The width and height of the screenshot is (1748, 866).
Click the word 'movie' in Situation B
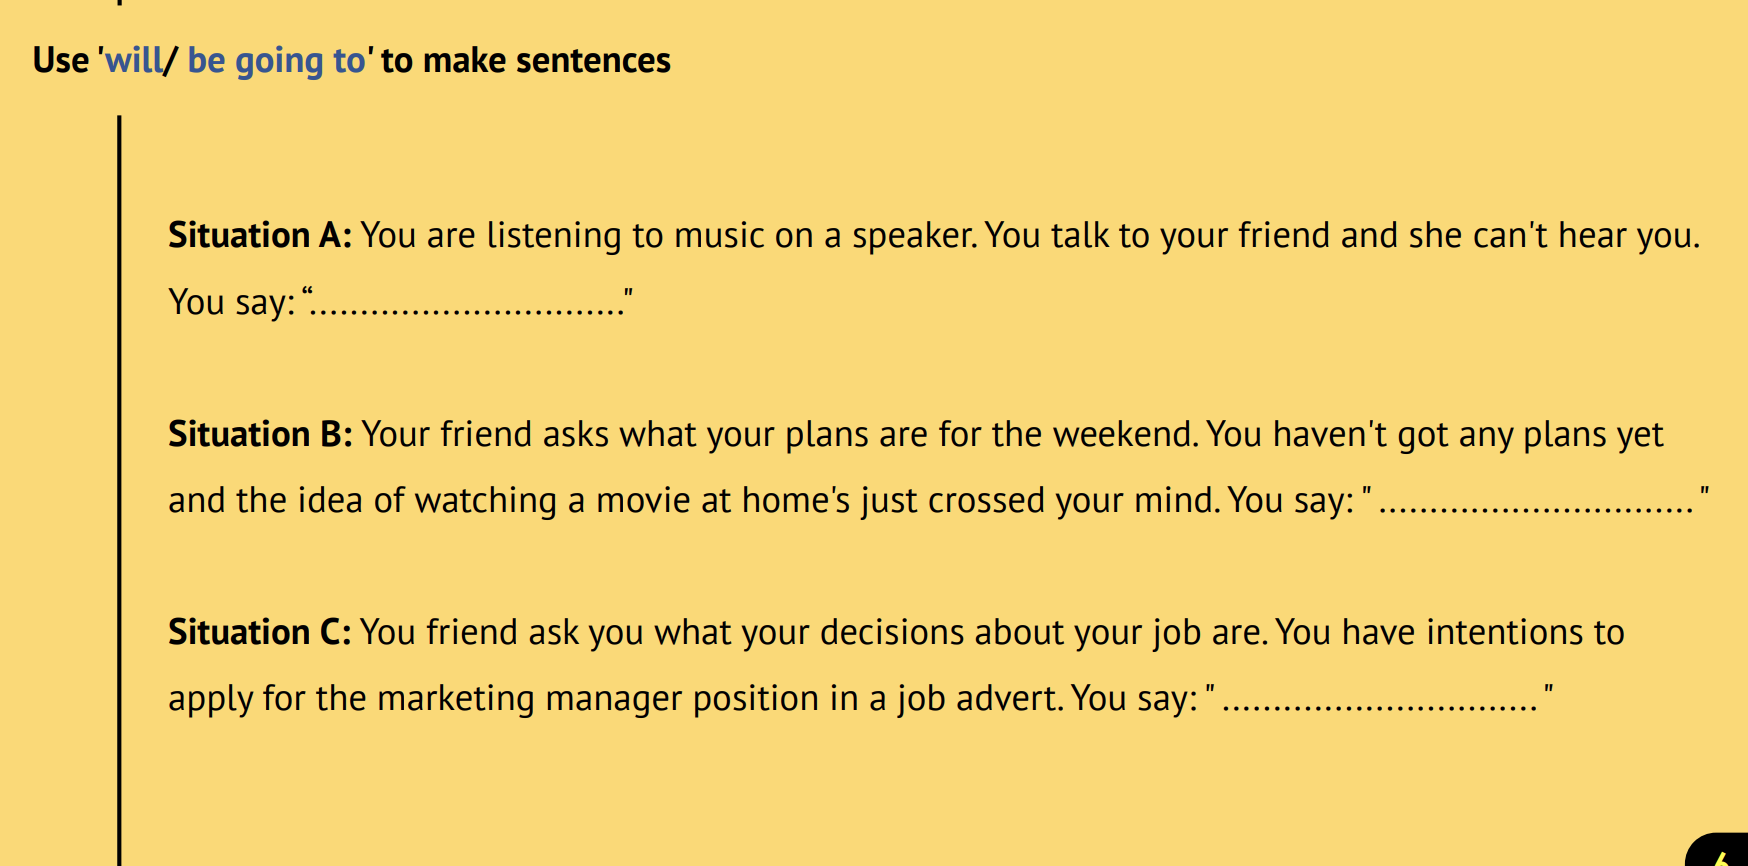[643, 501]
